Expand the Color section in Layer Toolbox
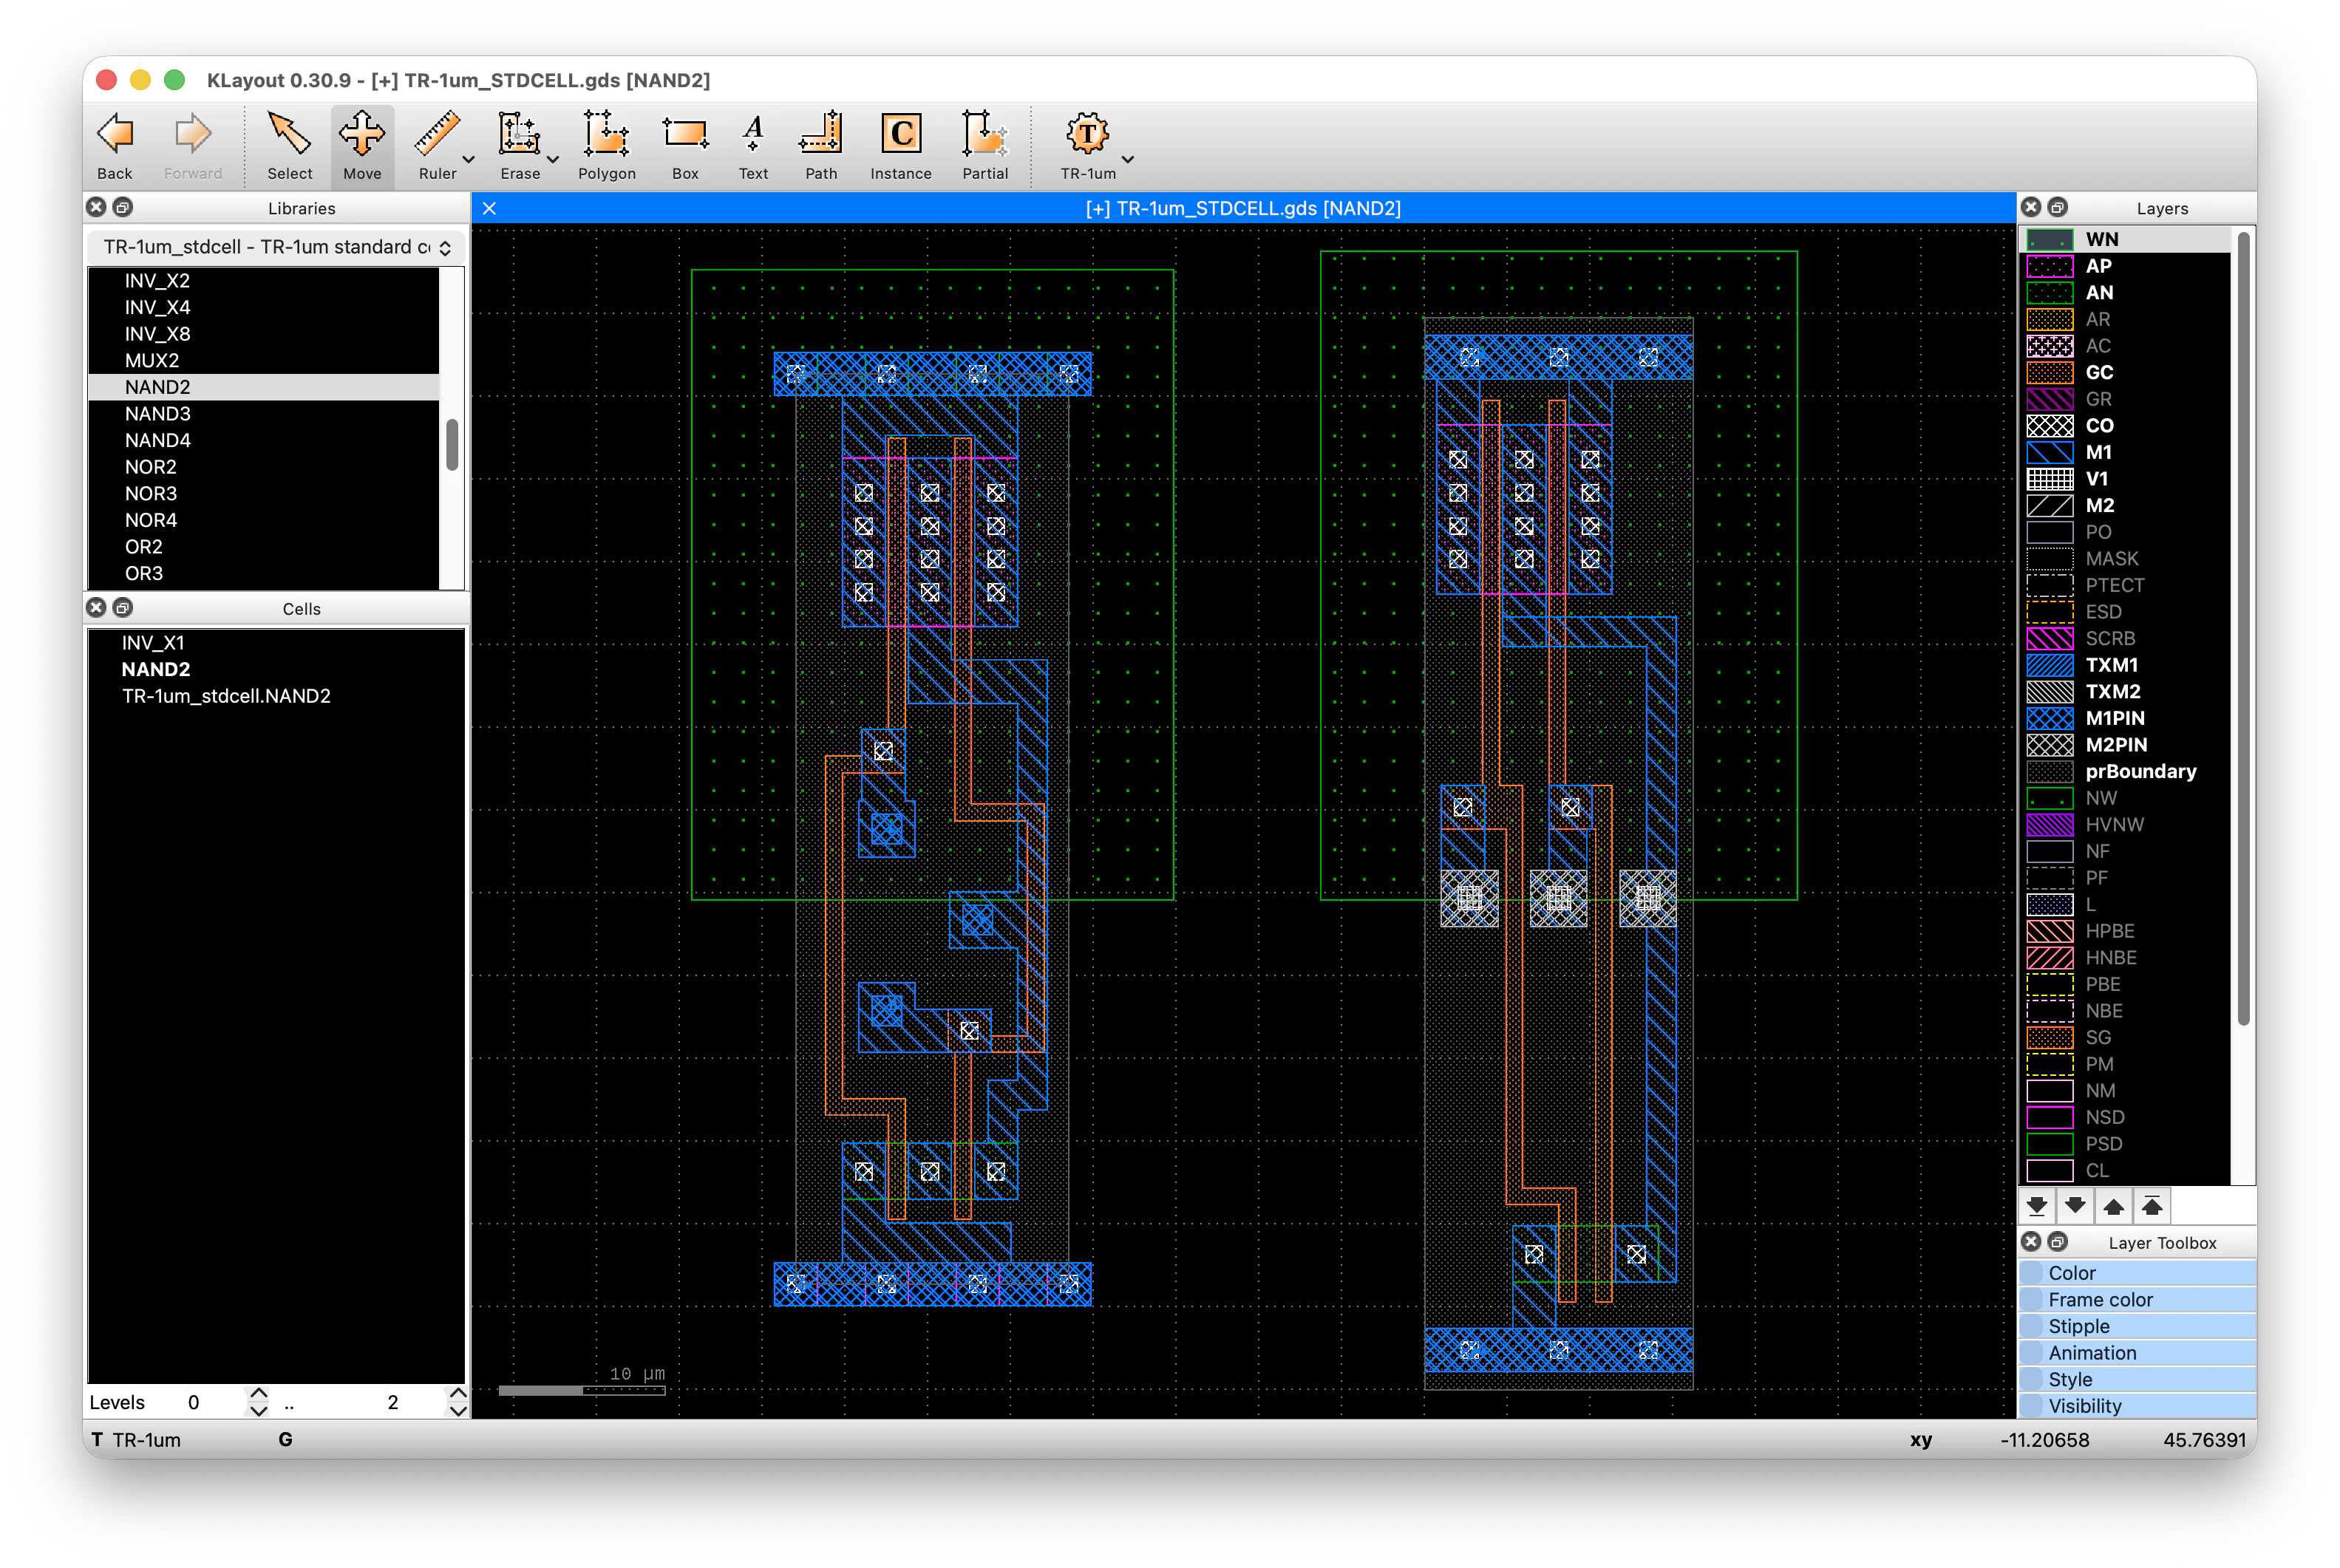This screenshot has width=2340, height=1568. (x=2137, y=1273)
